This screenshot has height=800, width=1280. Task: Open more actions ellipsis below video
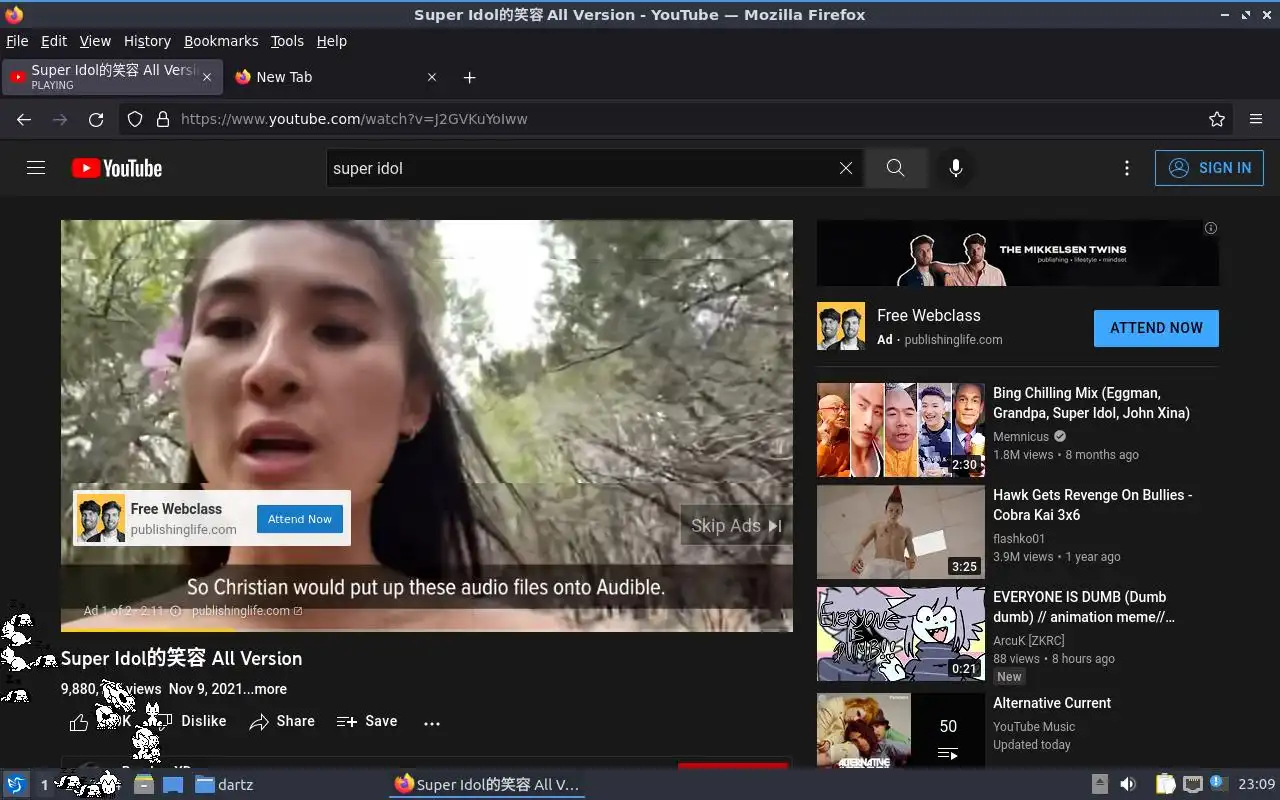coord(432,722)
